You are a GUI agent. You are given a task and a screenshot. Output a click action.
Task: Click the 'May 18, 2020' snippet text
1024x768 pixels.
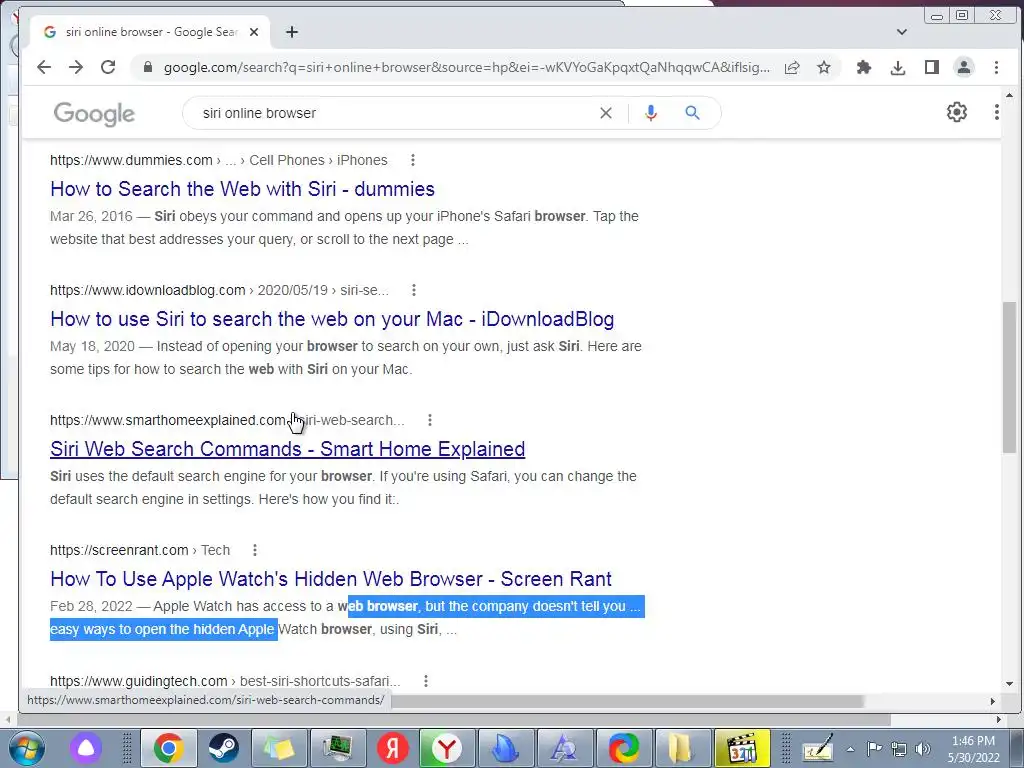click(92, 346)
